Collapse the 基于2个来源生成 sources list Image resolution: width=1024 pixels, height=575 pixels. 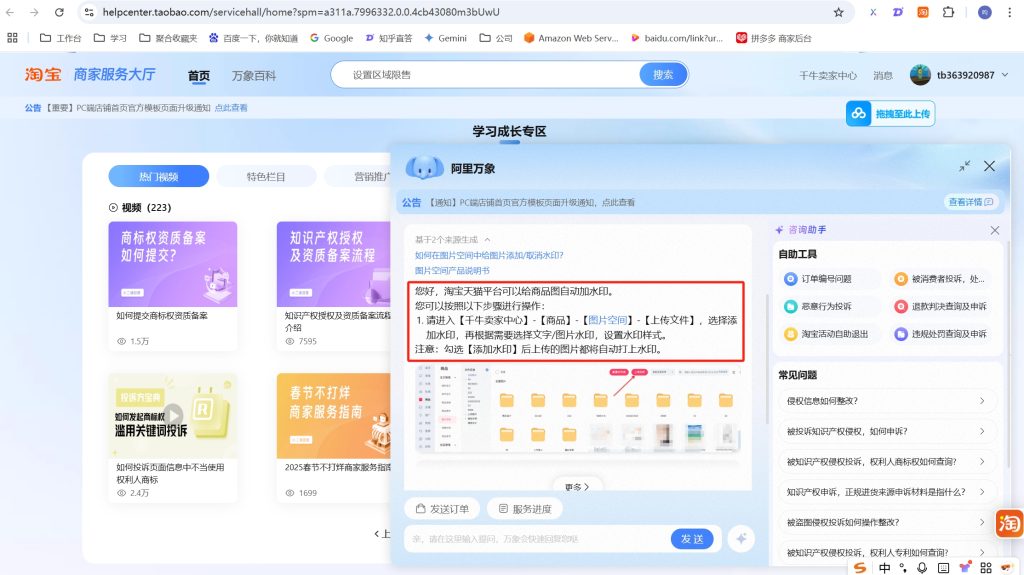click(487, 240)
